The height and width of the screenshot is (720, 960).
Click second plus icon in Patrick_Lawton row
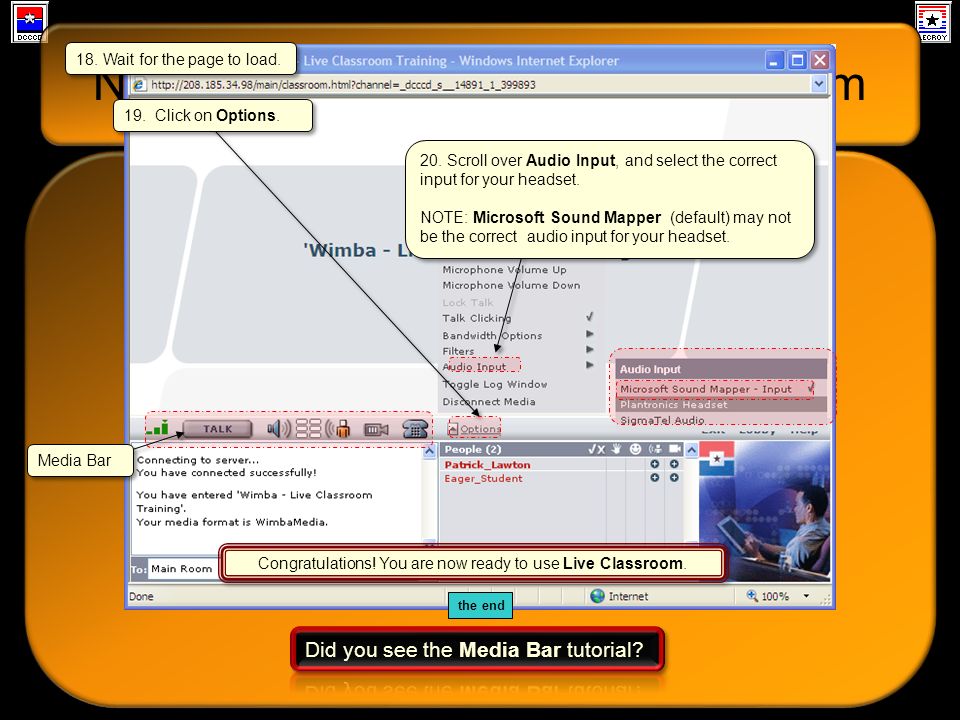(x=674, y=465)
